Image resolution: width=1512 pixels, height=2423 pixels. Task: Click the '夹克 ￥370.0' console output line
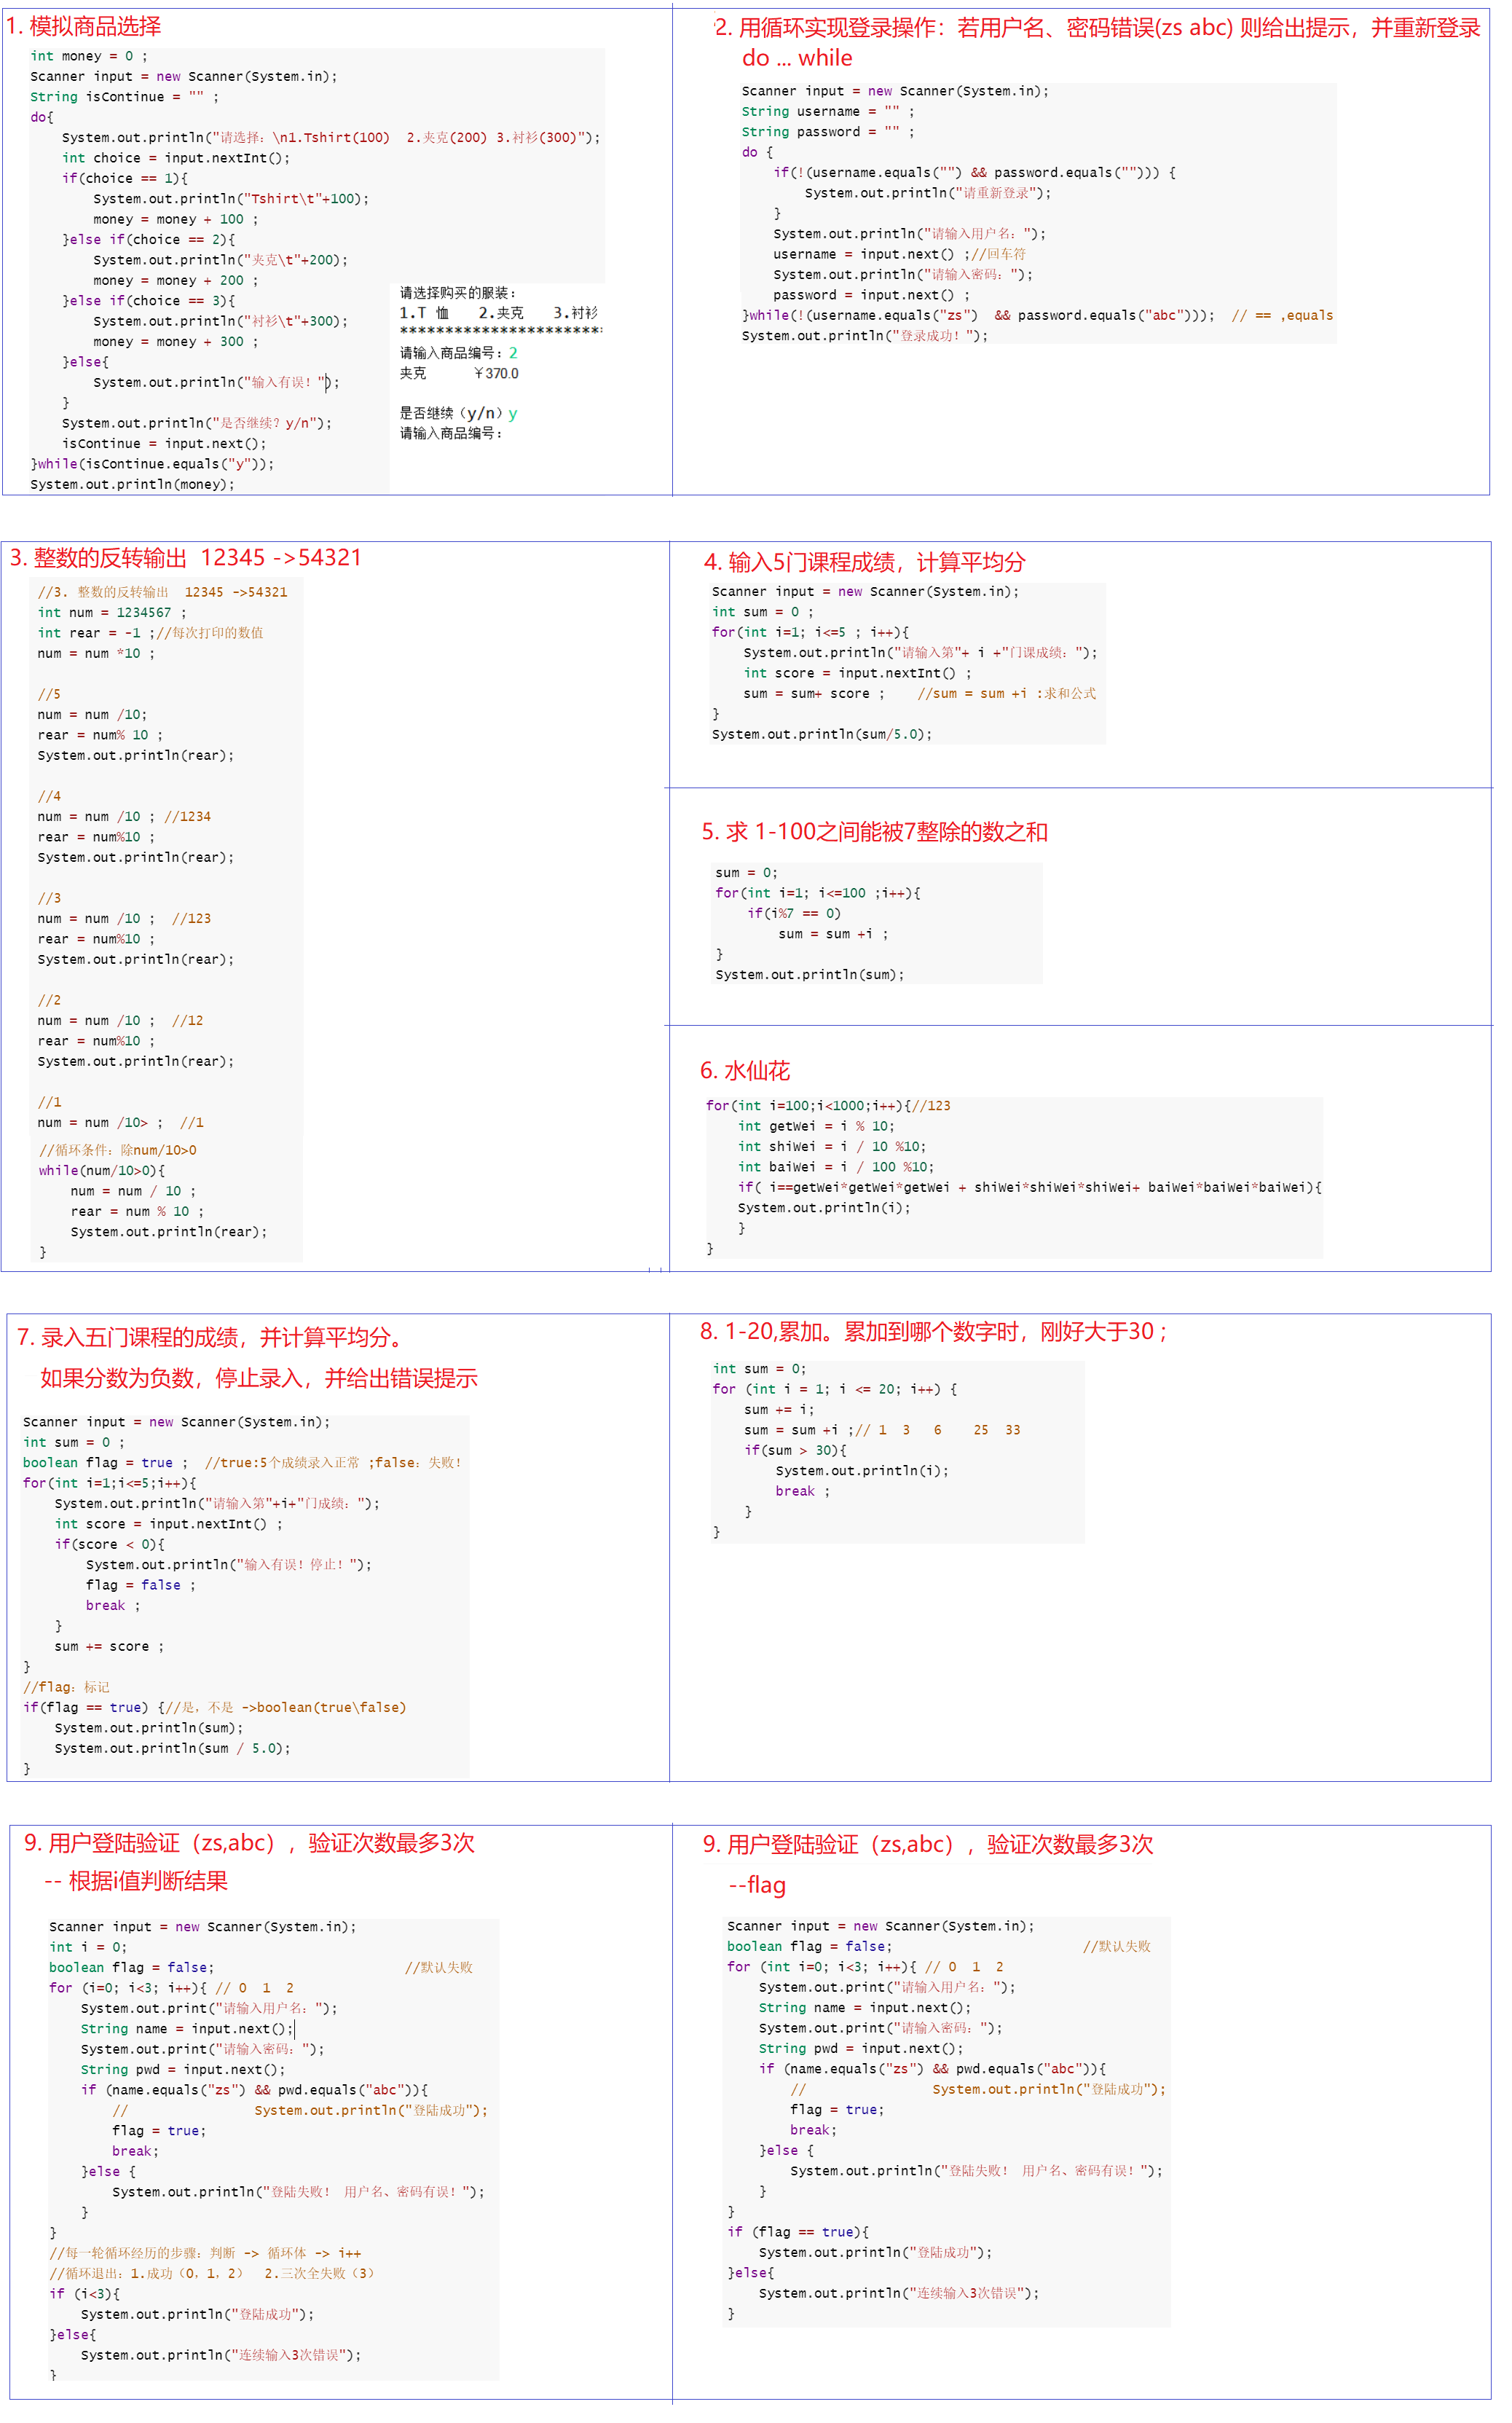(x=459, y=373)
